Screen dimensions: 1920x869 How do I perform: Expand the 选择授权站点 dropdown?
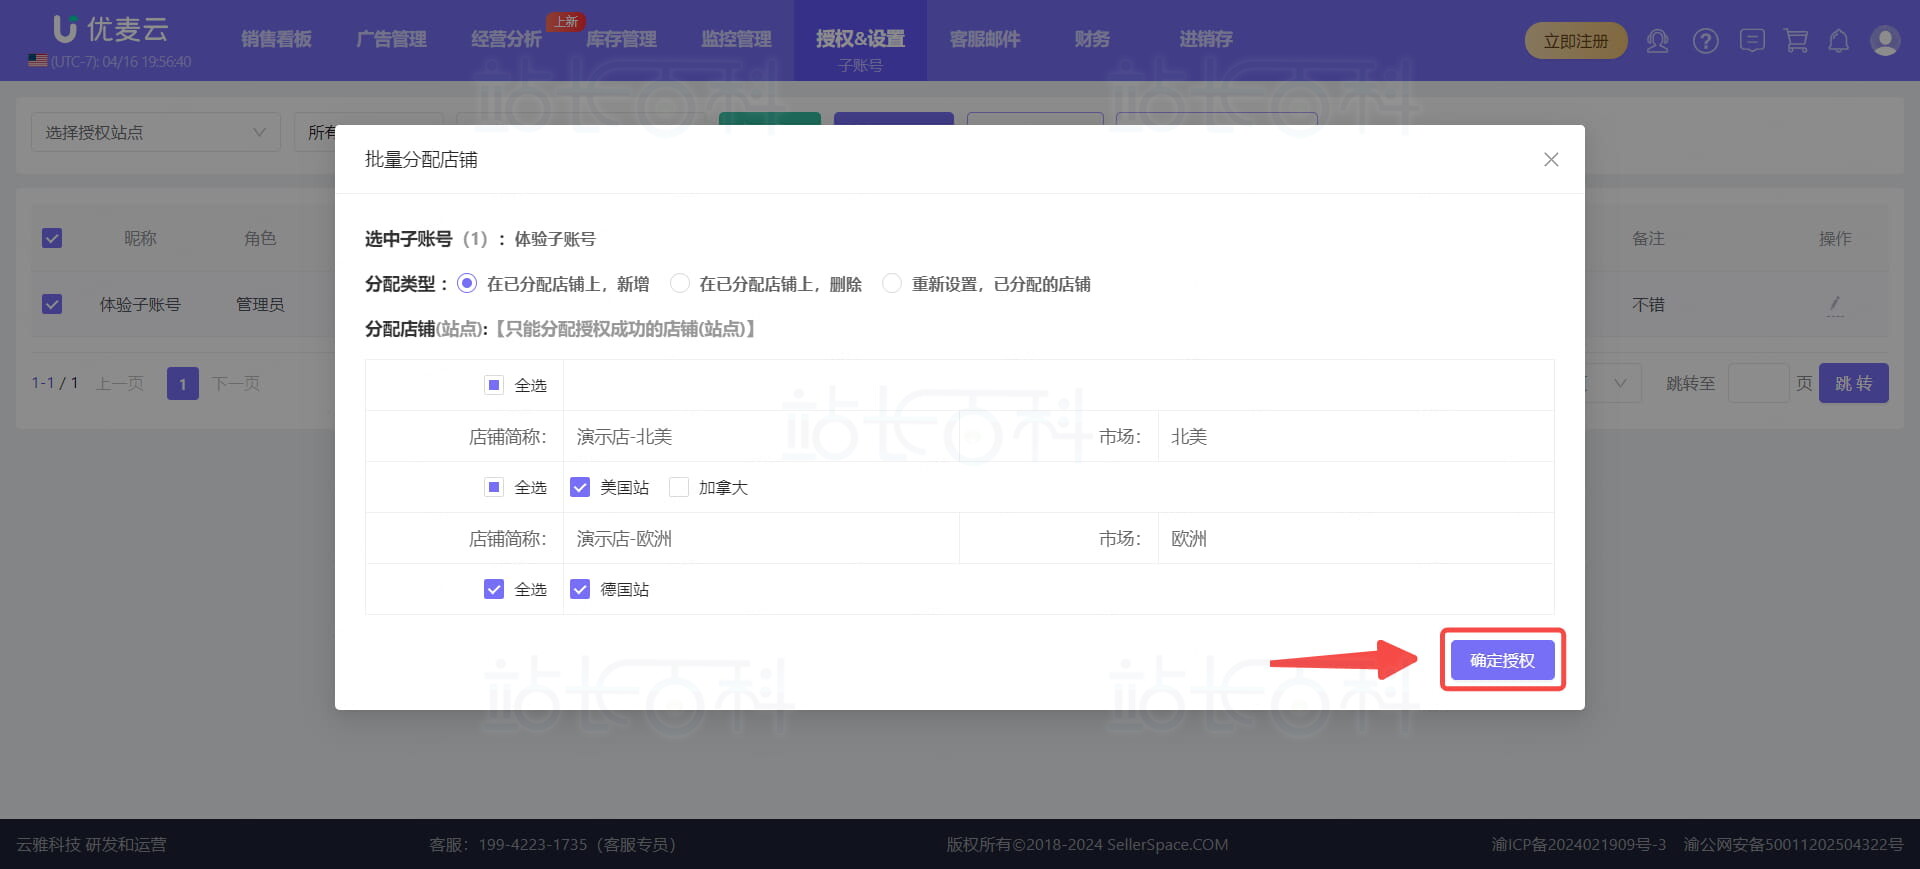(x=155, y=132)
